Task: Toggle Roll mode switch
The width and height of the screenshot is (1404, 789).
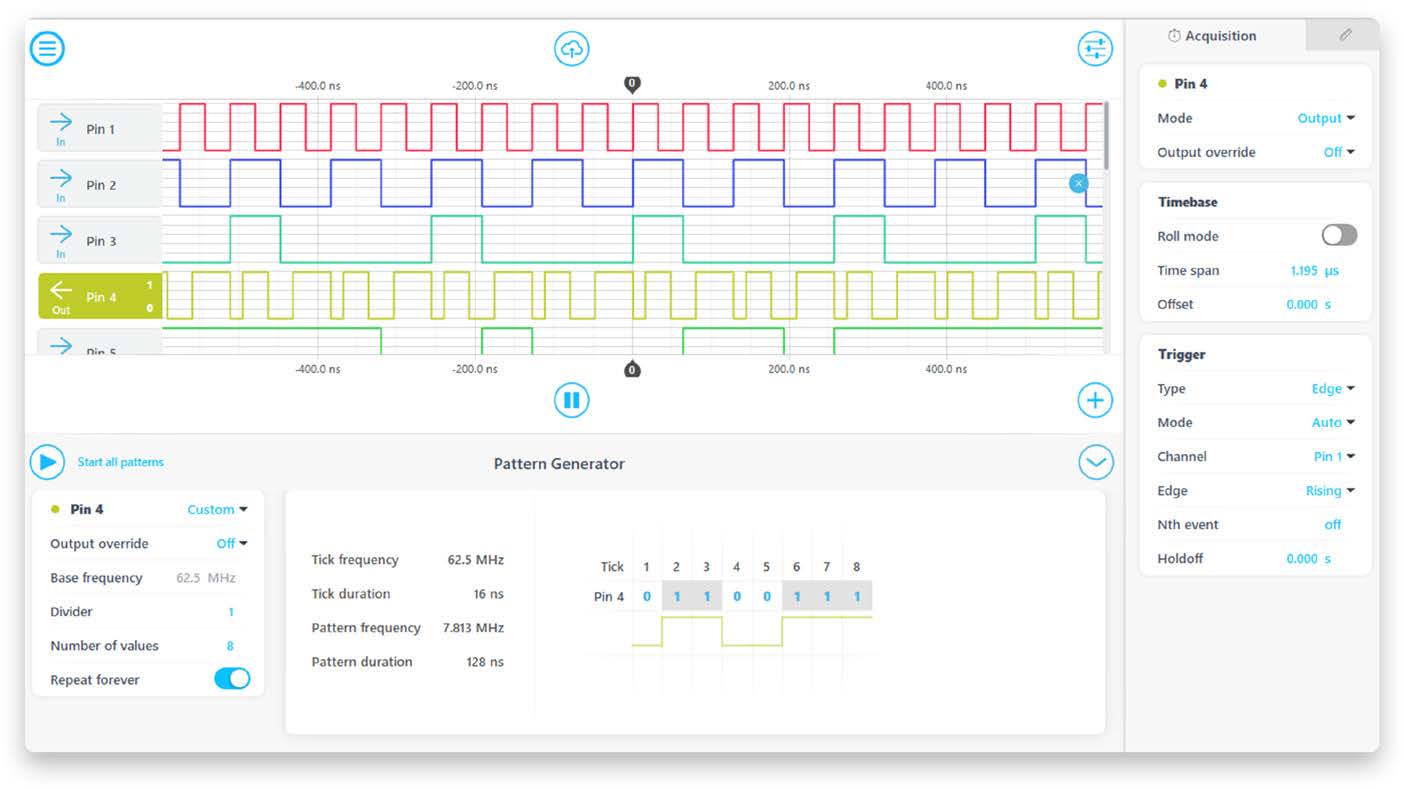Action: pos(1339,235)
